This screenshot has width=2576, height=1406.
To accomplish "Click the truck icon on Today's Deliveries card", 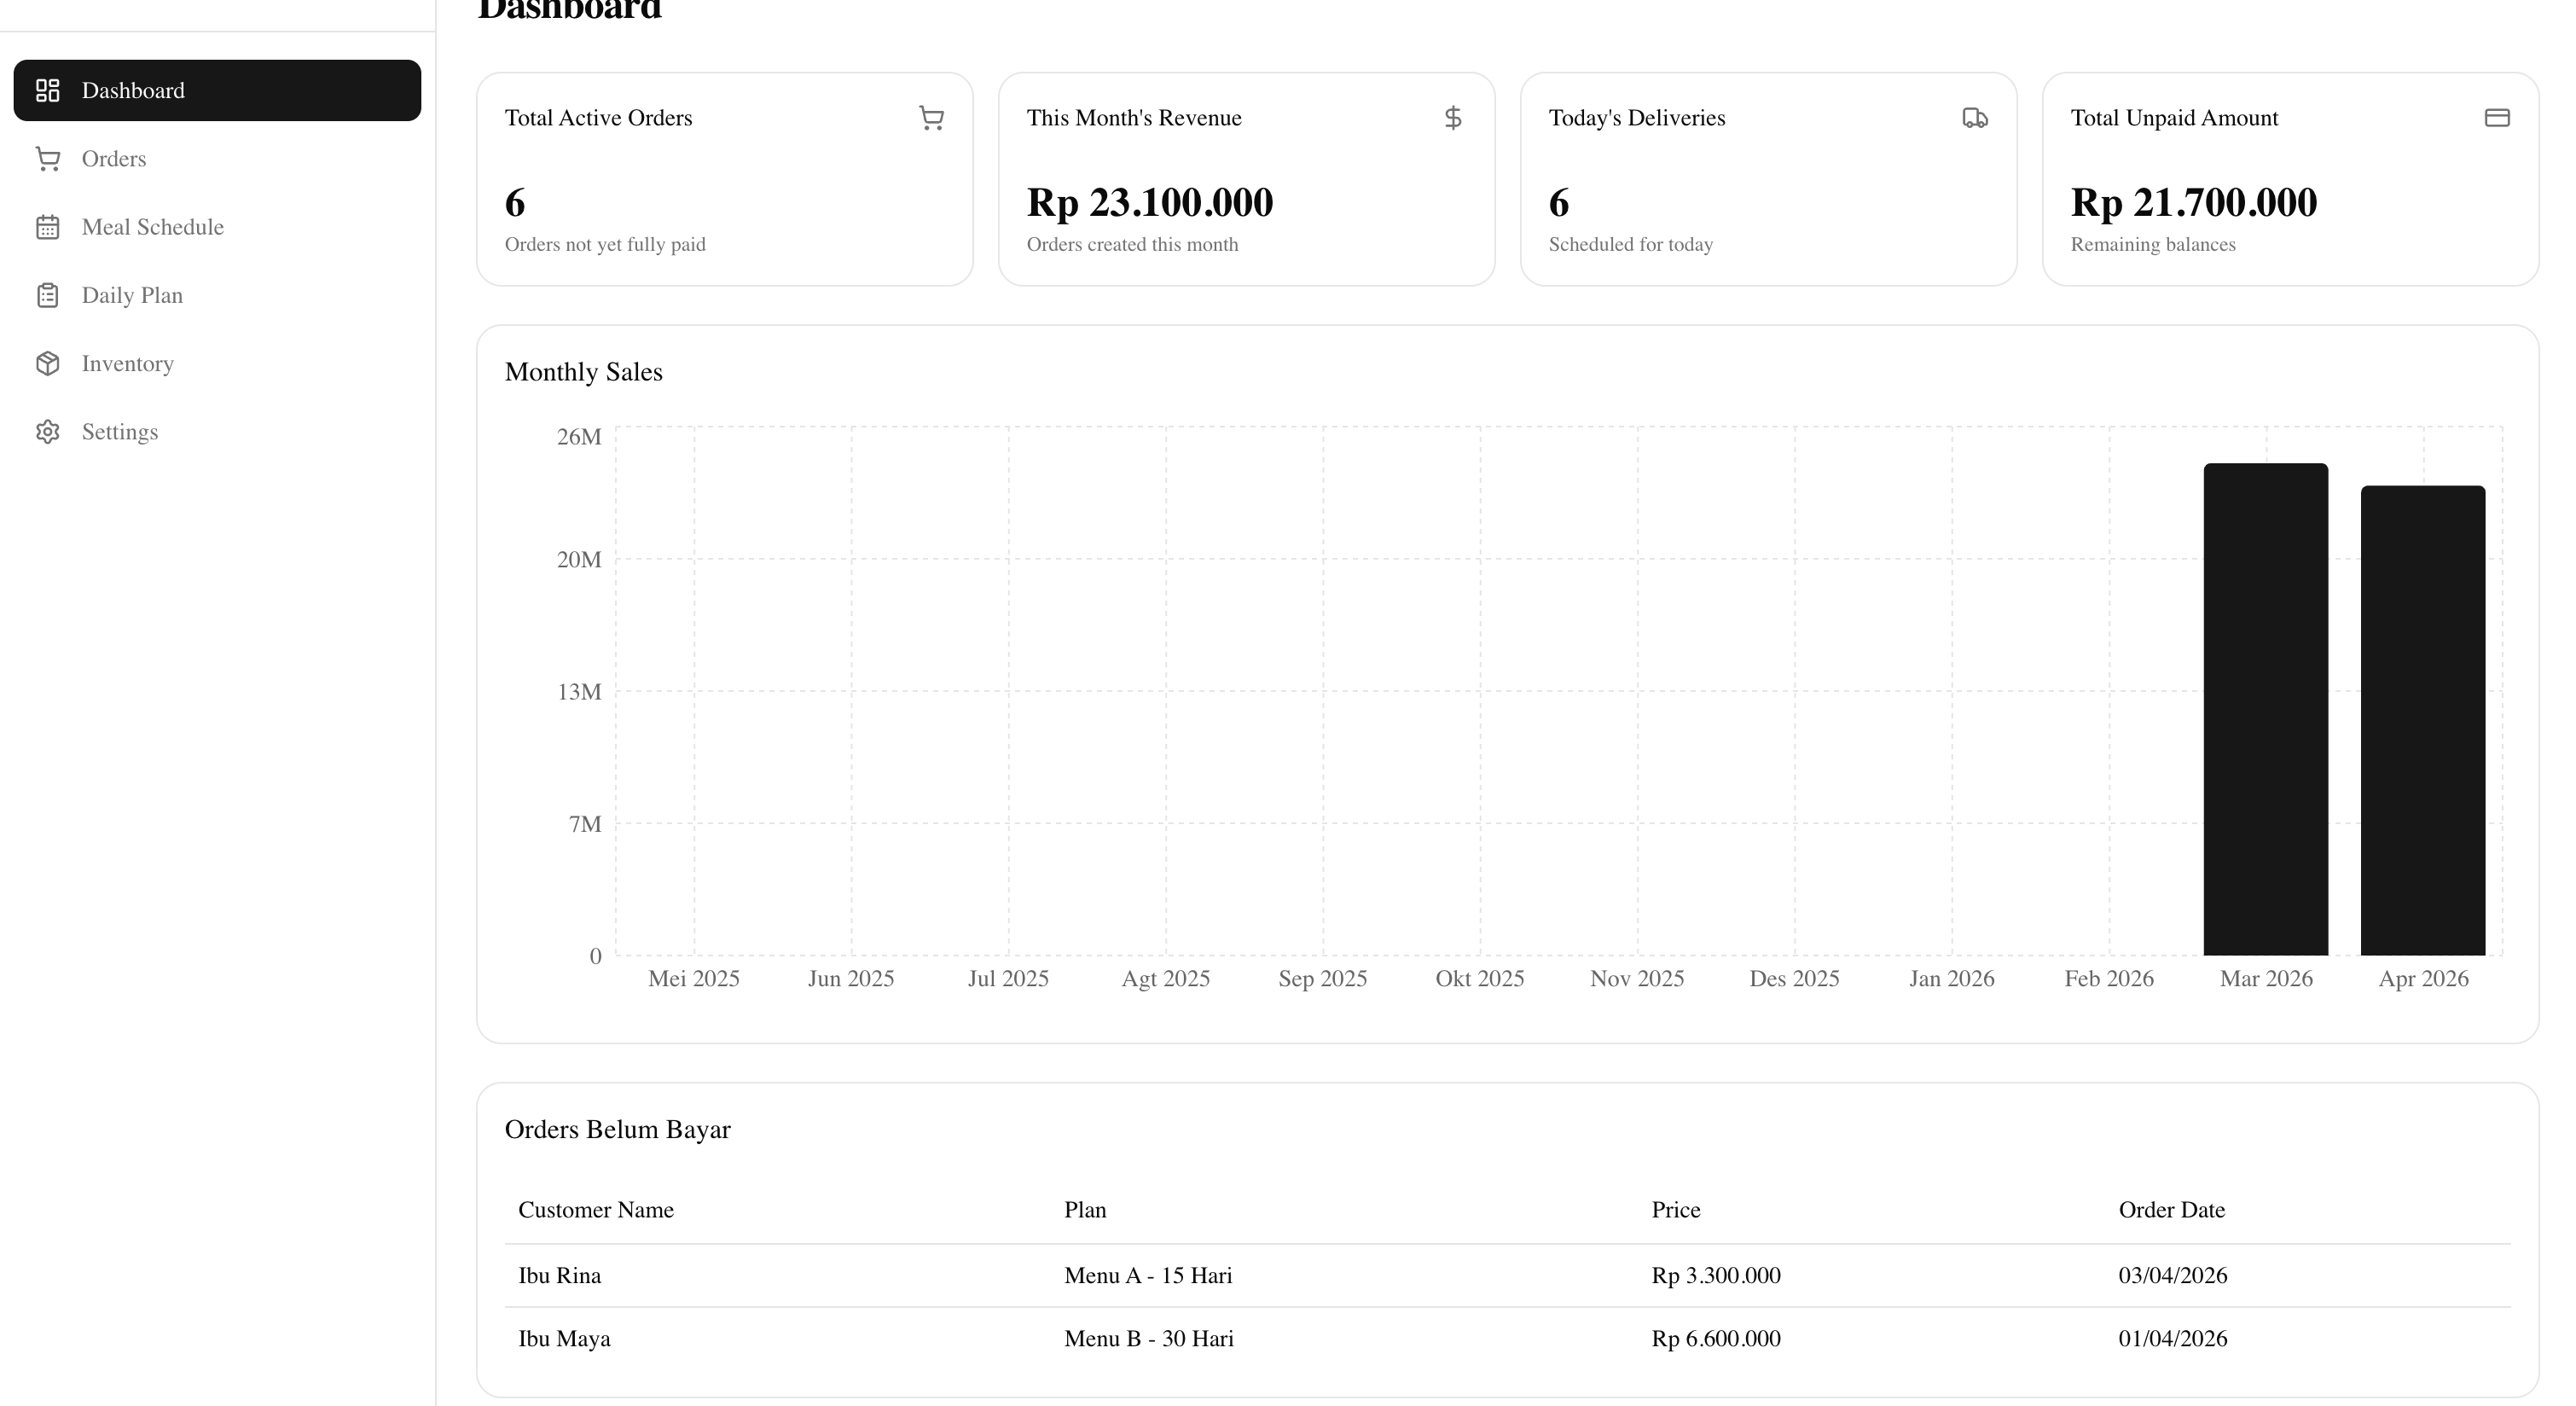I will pos(1975,117).
